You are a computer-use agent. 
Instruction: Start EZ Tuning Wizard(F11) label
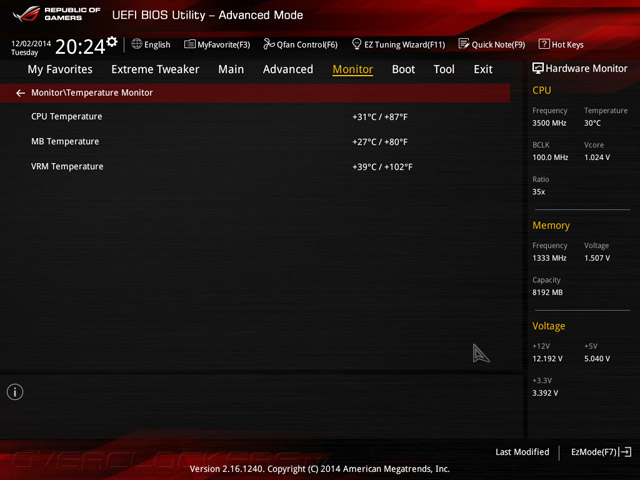coord(404,44)
